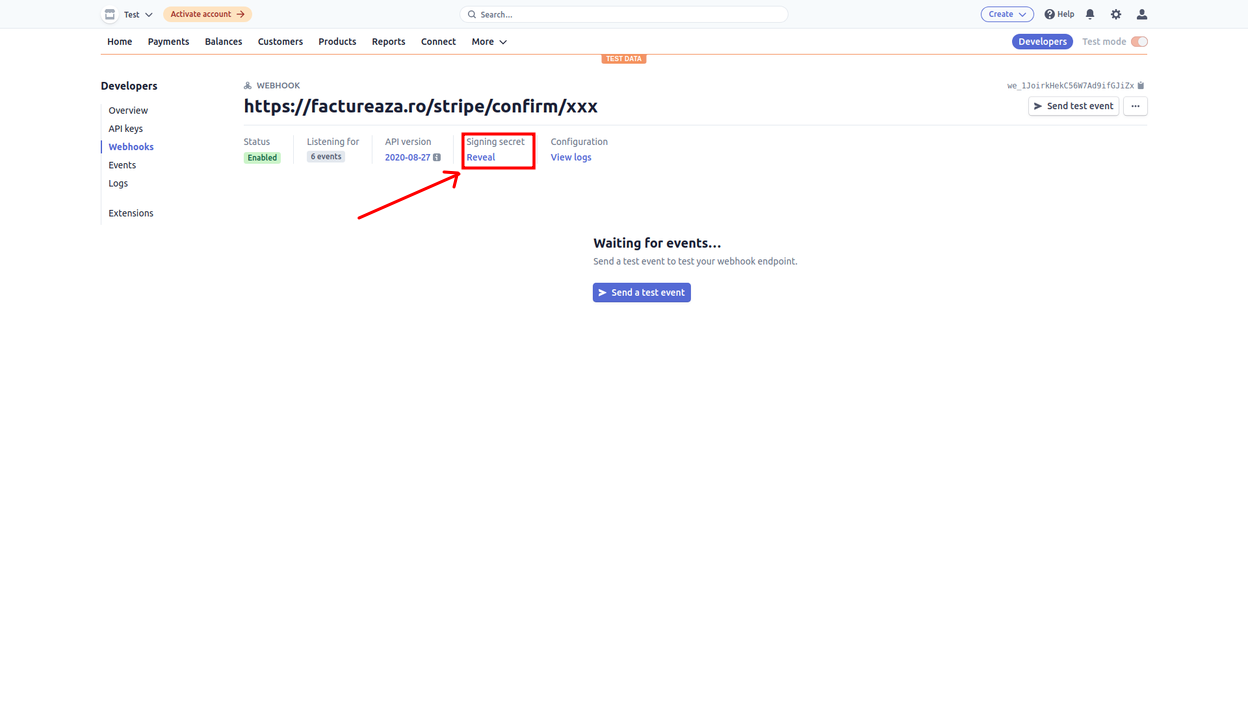Screen dimensions: 1248x702
Task: Open settings via the gear icon
Action: click(x=1116, y=14)
